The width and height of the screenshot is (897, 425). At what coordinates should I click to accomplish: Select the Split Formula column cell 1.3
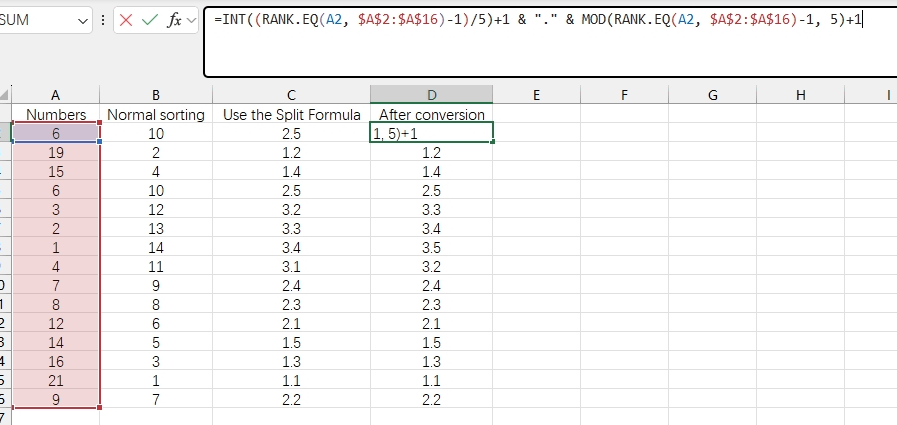[x=291, y=362]
